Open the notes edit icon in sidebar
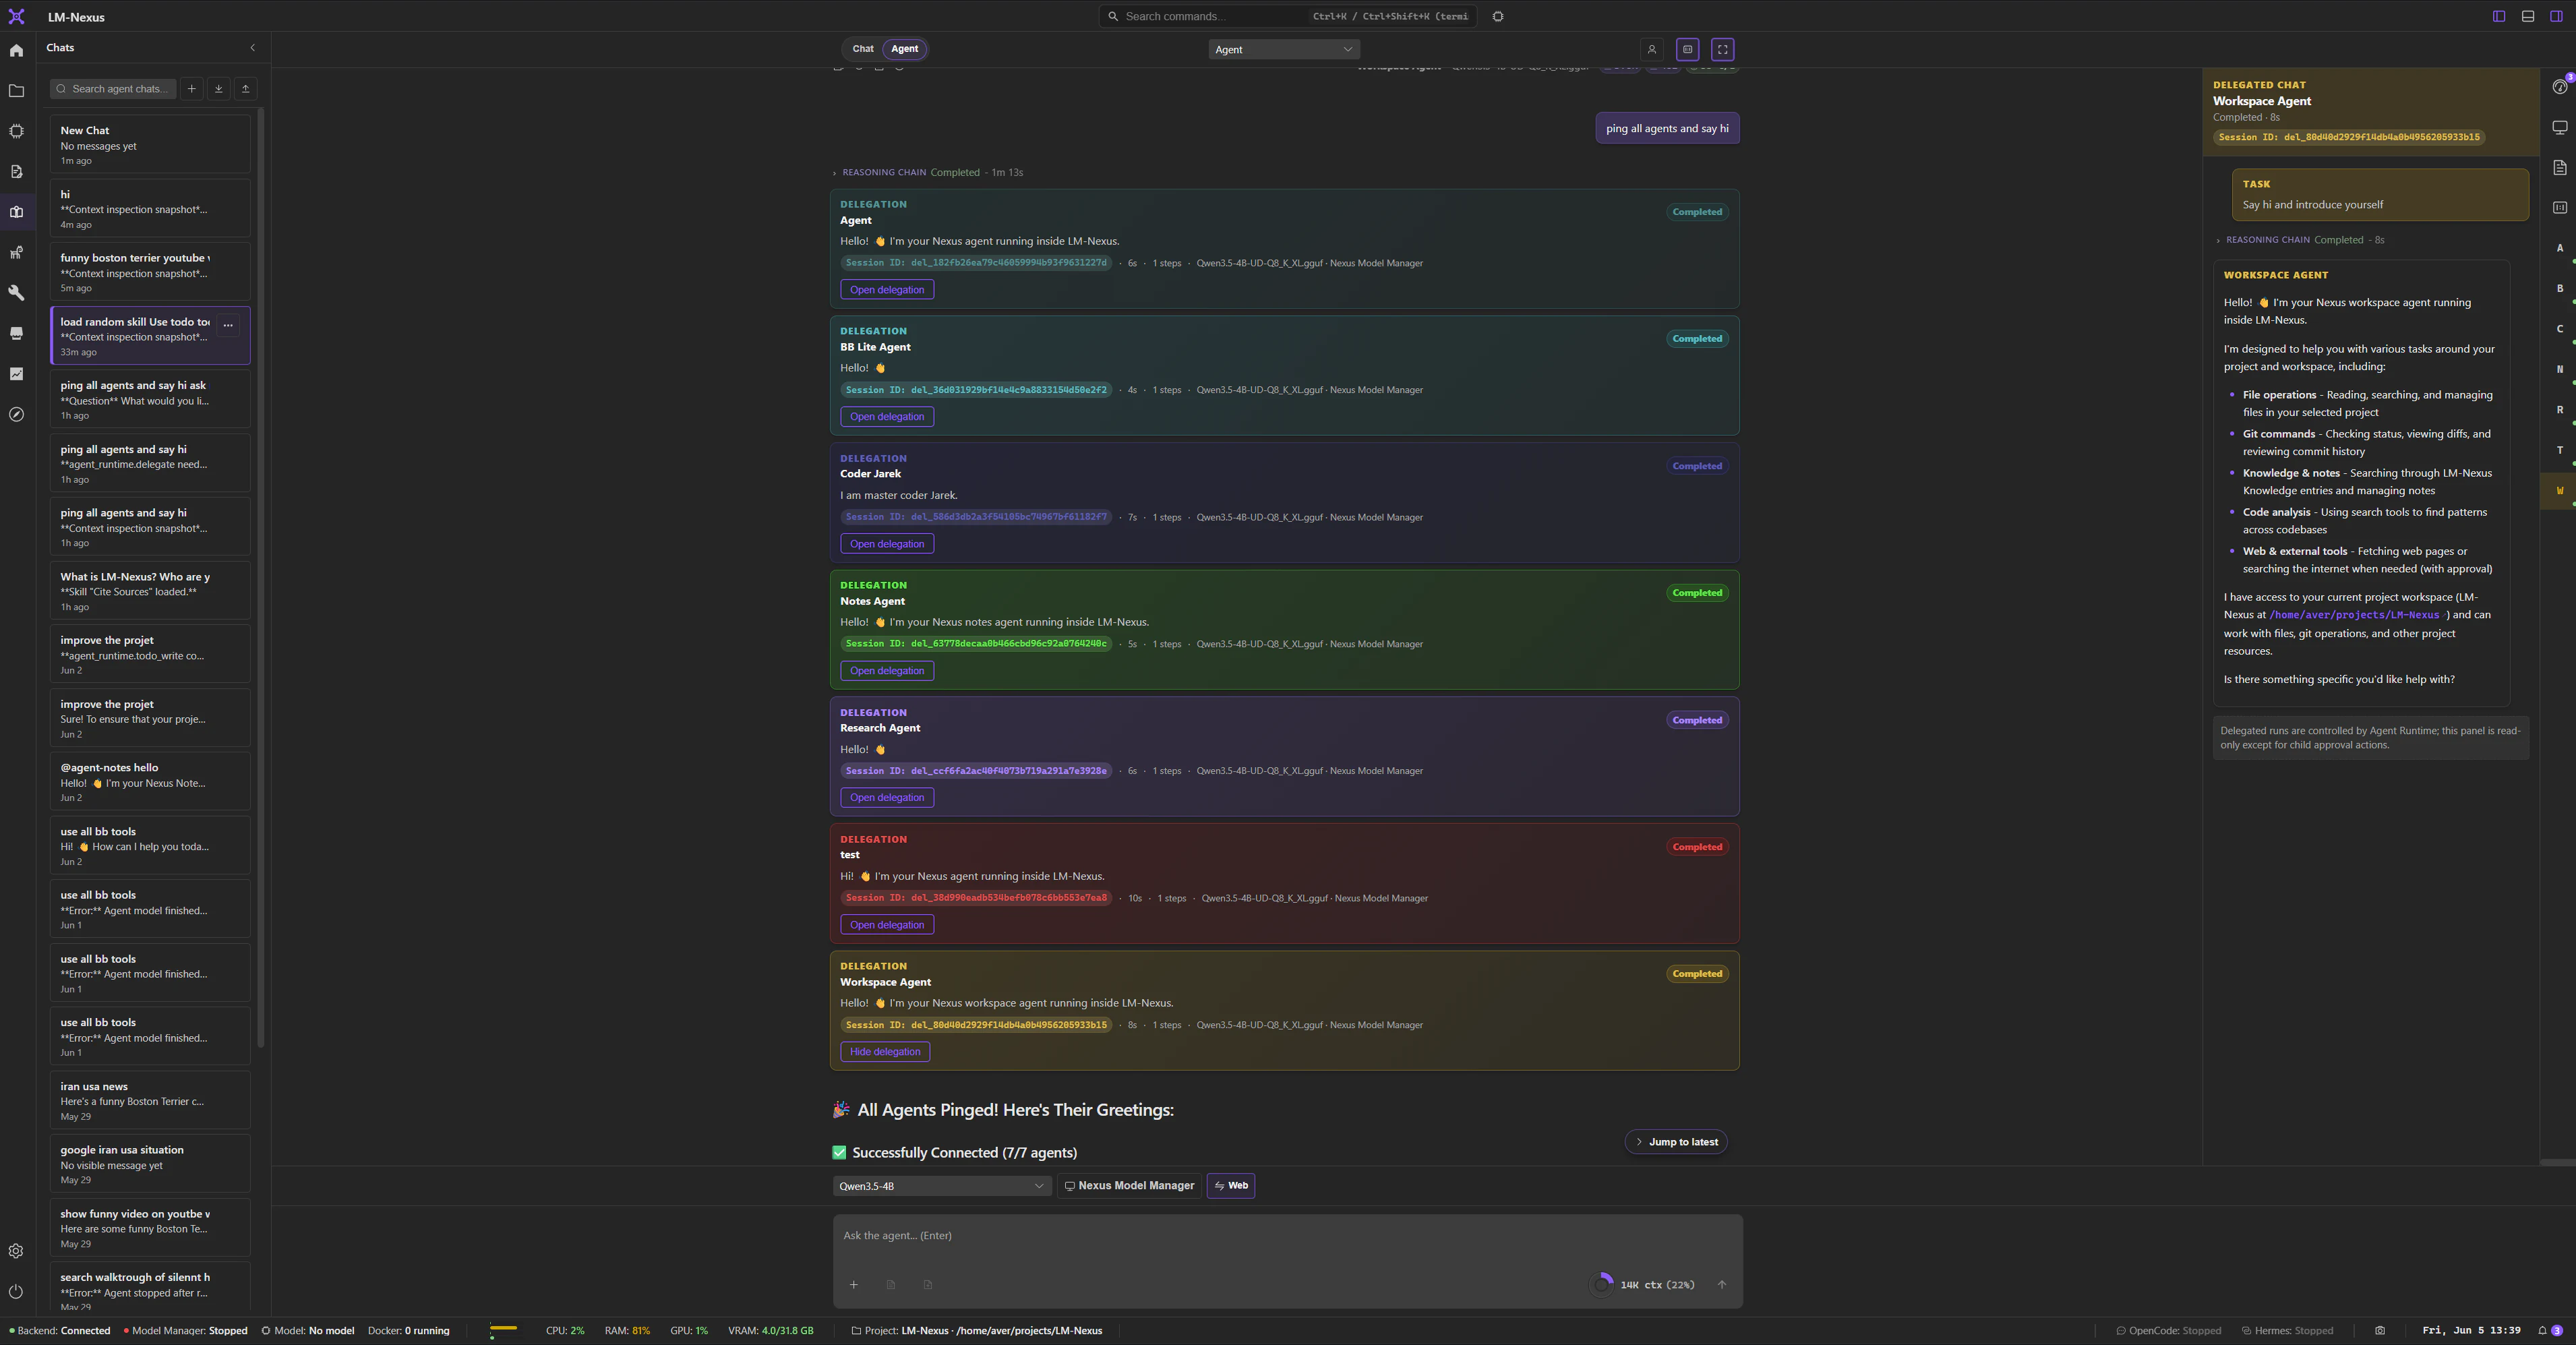 [x=16, y=172]
